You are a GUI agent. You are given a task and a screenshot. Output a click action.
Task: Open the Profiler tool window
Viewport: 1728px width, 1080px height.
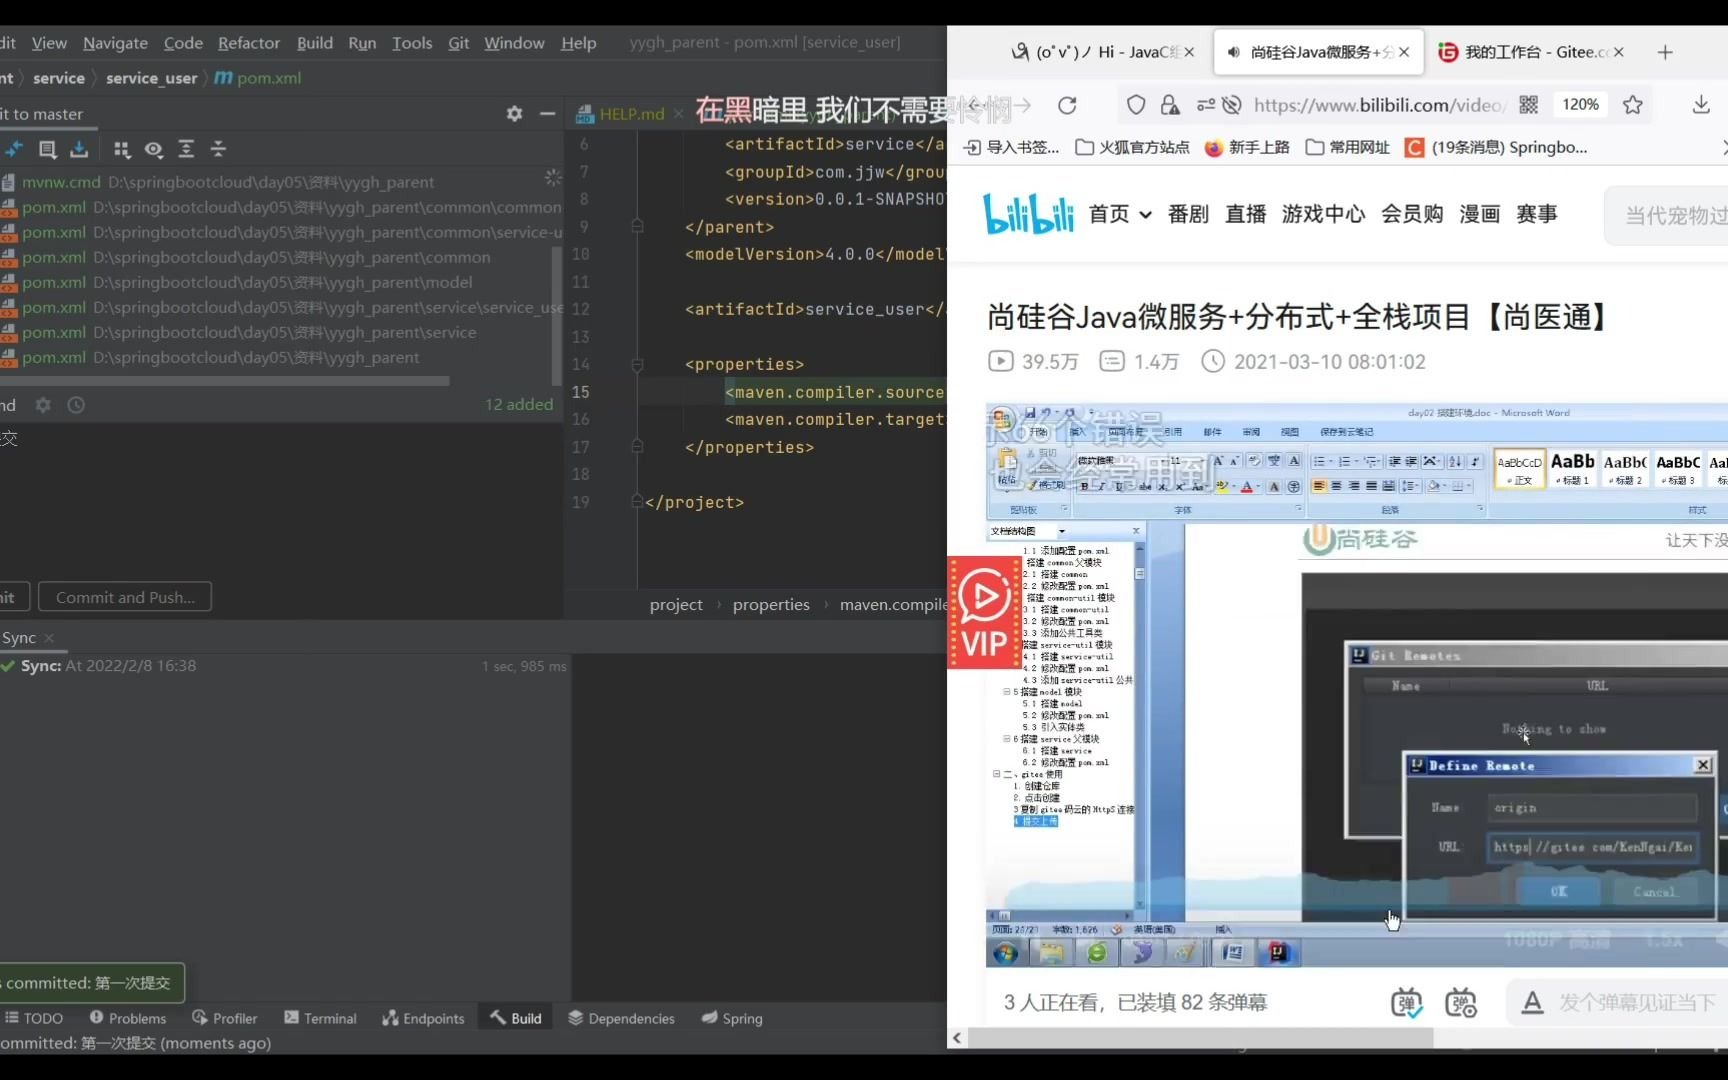(225, 1018)
